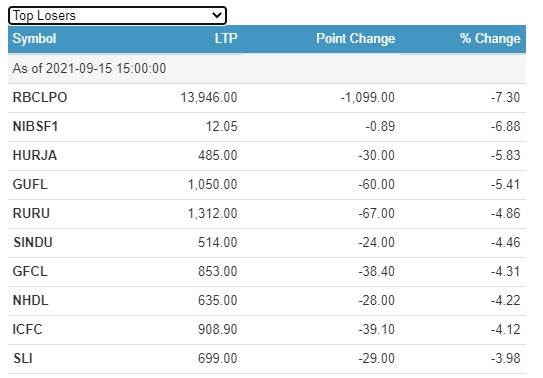Open SINDU stock details
This screenshot has width=543, height=378.
coord(33,242)
